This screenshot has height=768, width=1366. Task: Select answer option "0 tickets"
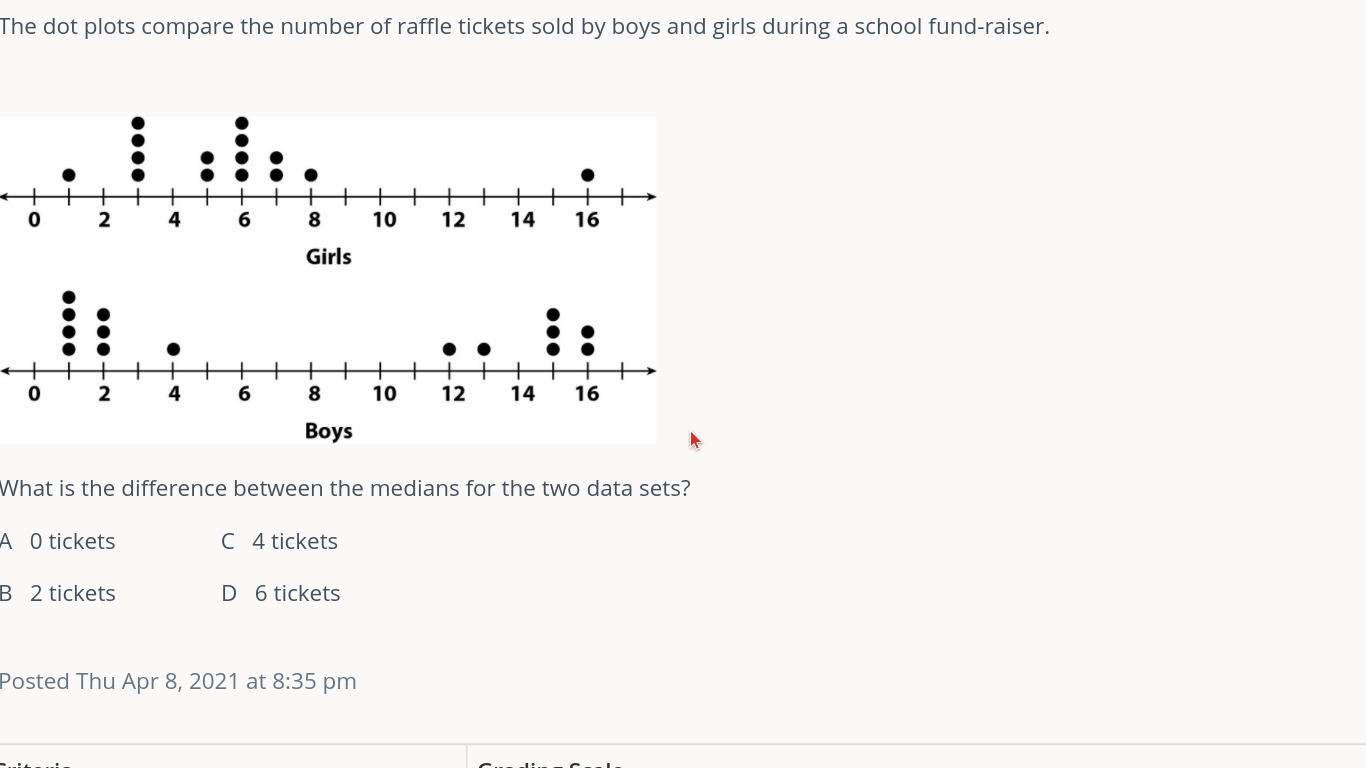pyautogui.click(x=72, y=541)
